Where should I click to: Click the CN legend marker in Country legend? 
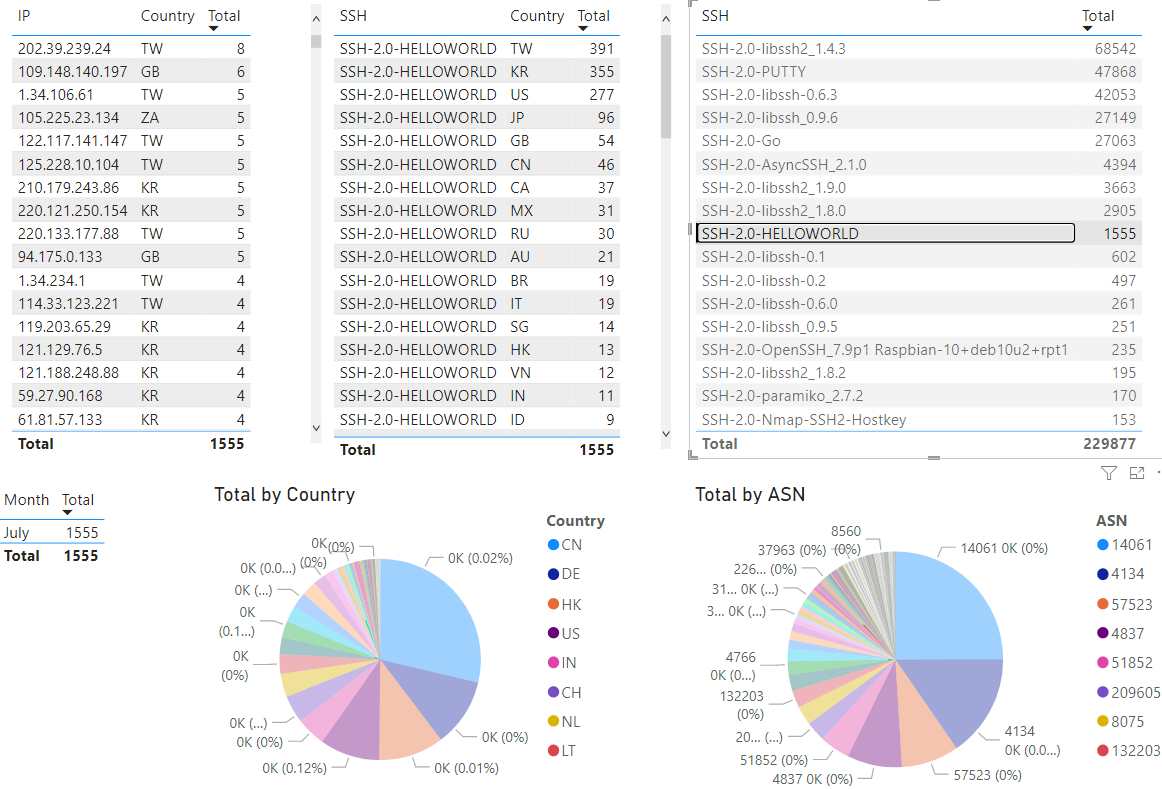pos(553,545)
